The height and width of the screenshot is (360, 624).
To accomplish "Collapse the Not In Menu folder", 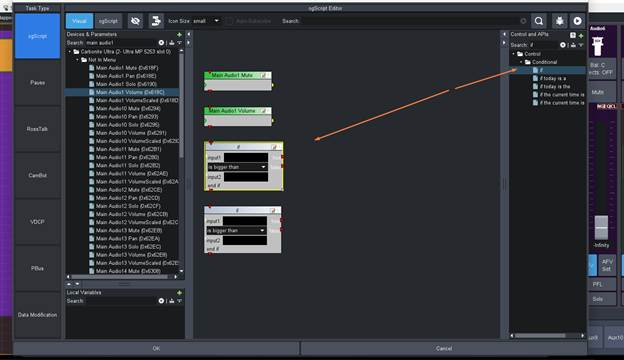I will click(78, 60).
